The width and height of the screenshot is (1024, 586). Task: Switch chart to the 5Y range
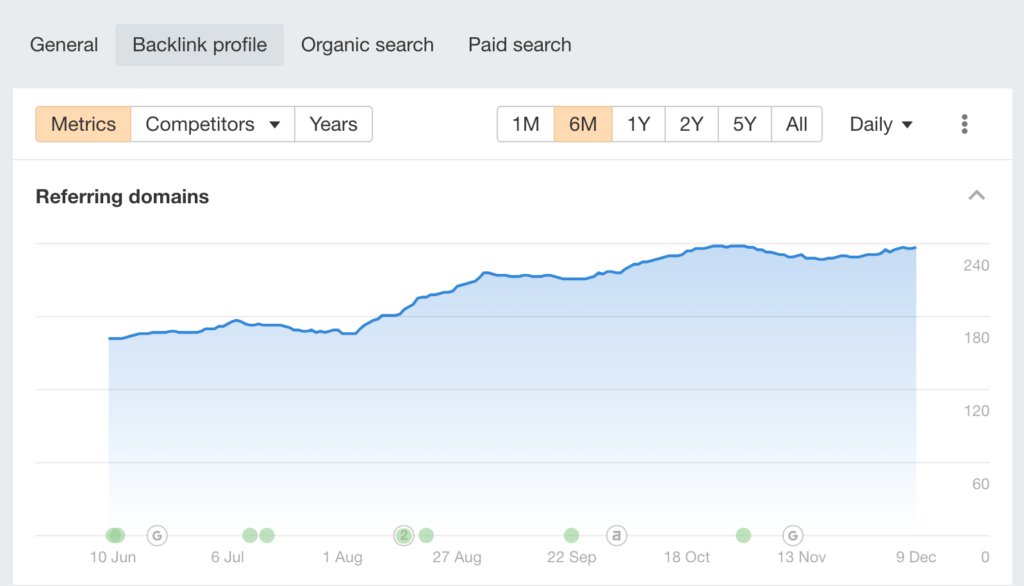click(744, 123)
